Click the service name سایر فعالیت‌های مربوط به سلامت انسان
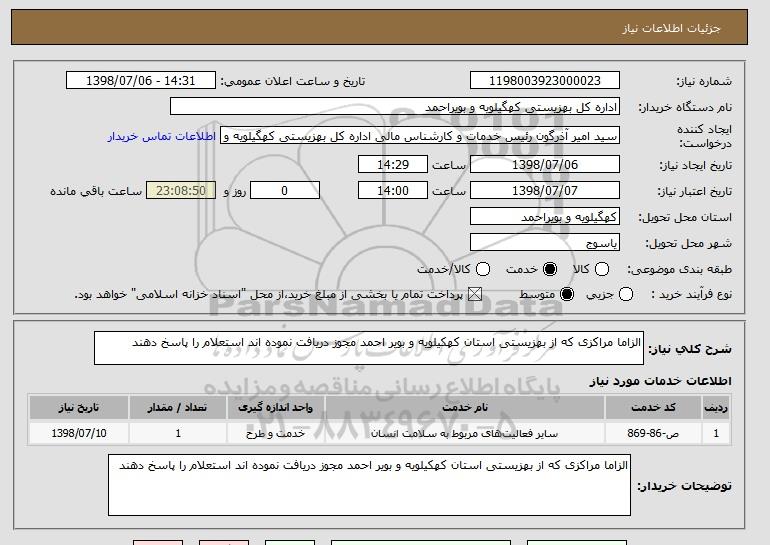Viewport: 770px width, 545px height. 465,434
